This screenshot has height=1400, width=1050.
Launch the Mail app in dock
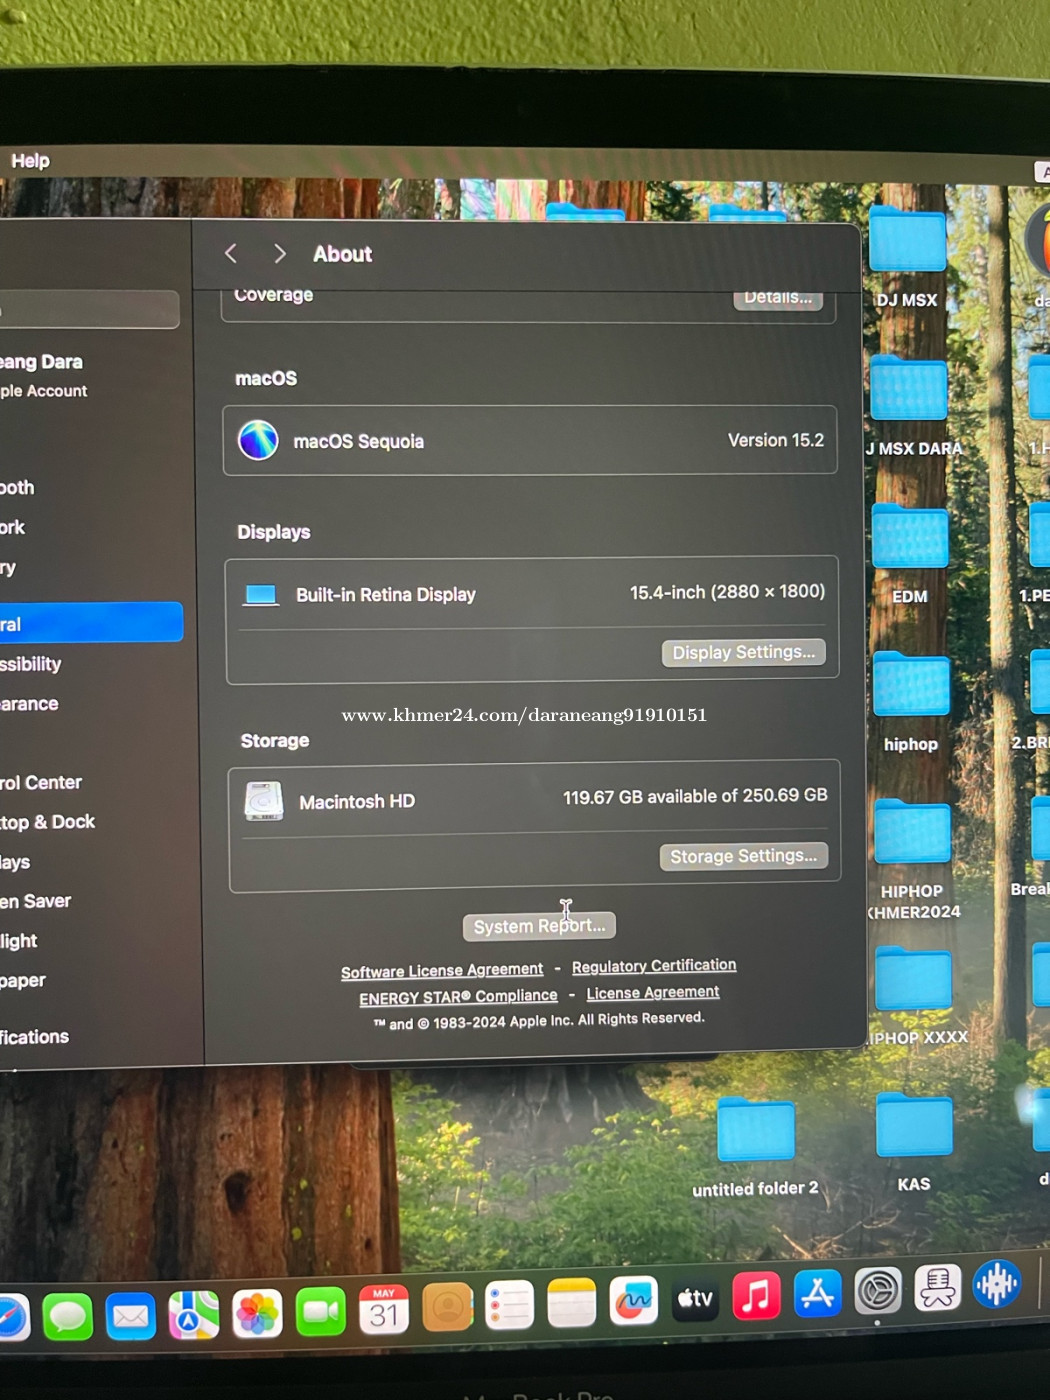click(130, 1315)
